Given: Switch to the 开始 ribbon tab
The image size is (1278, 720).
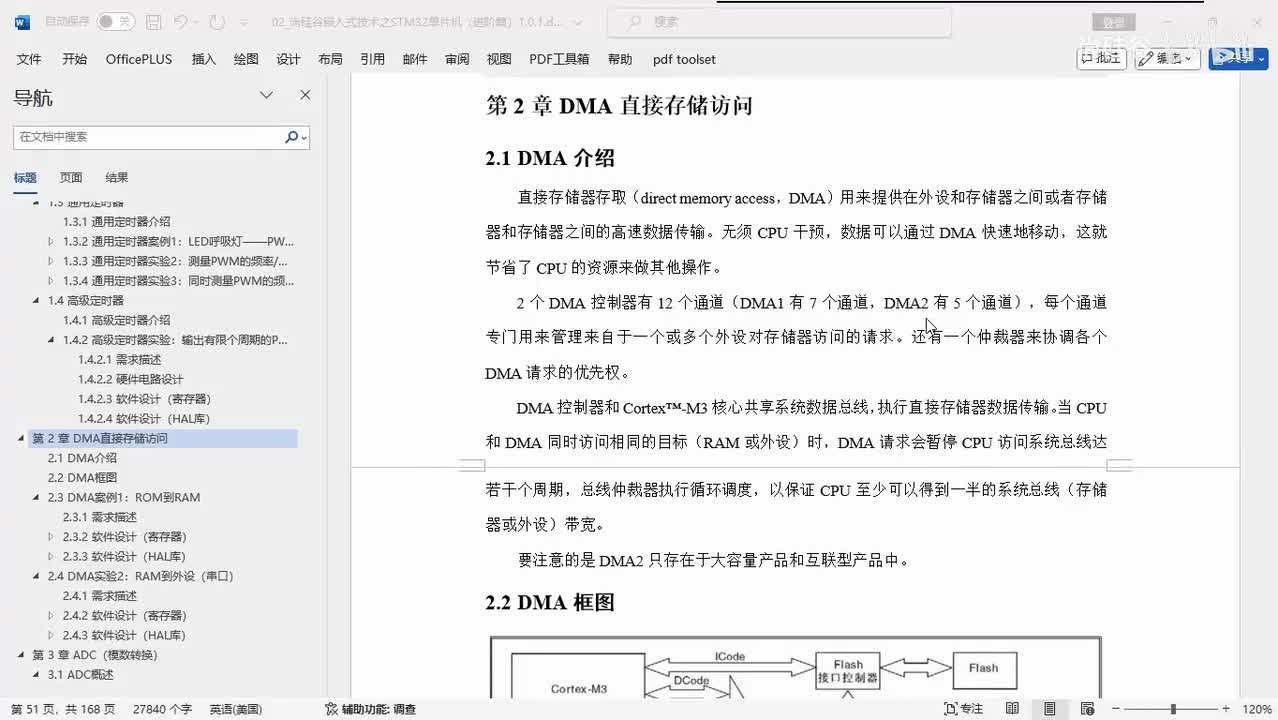Looking at the screenshot, I should point(74,59).
